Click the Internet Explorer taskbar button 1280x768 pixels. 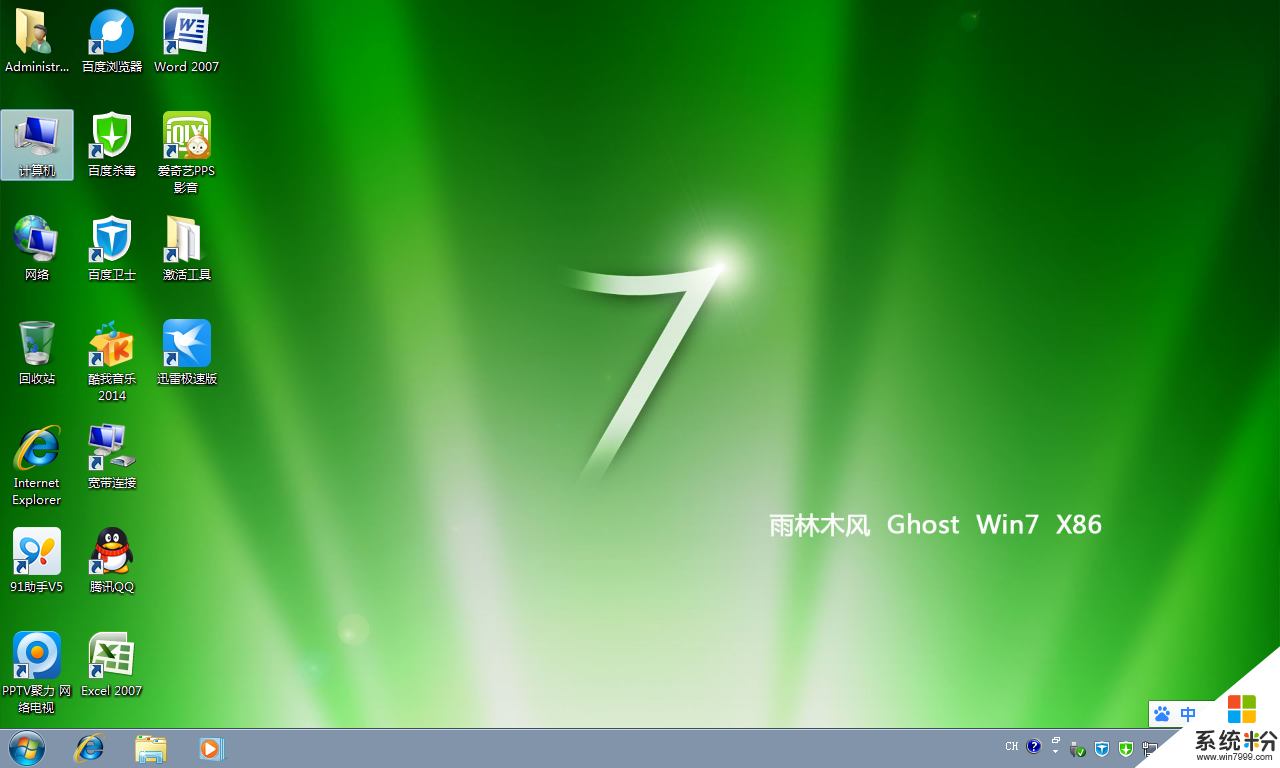click(x=90, y=748)
